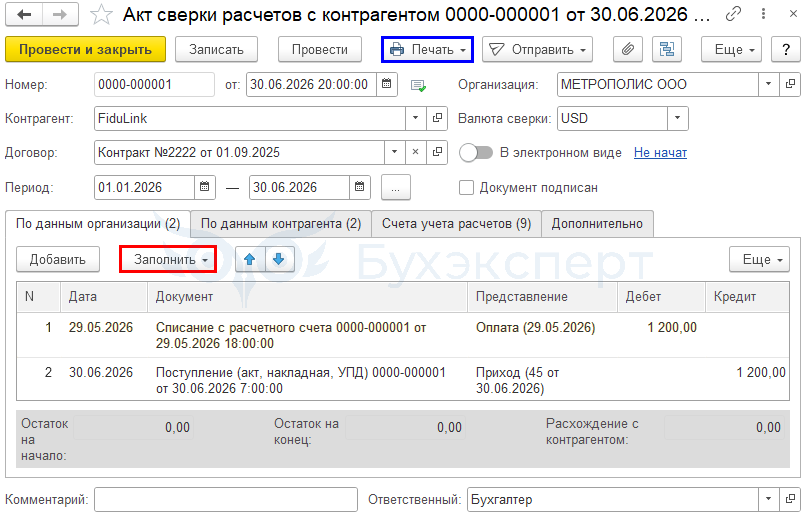Click the Представление column header
This screenshot has height=519, width=807.
[542, 297]
